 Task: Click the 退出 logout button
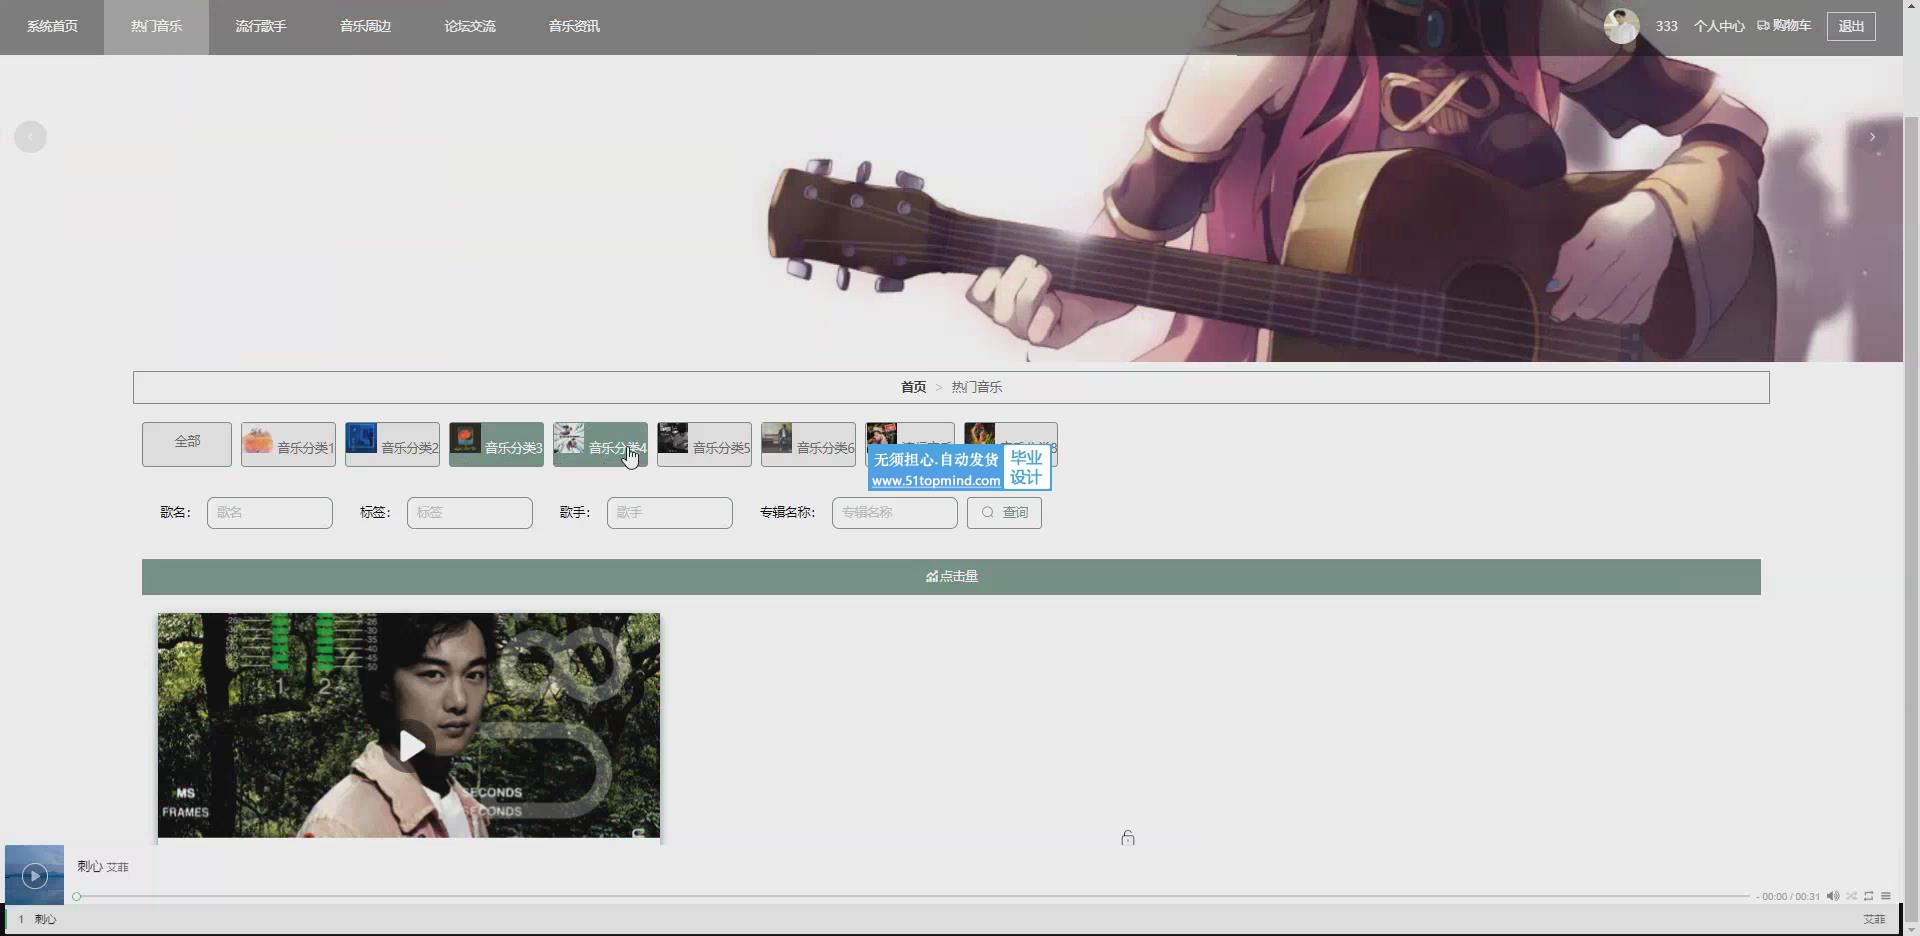[x=1851, y=26]
